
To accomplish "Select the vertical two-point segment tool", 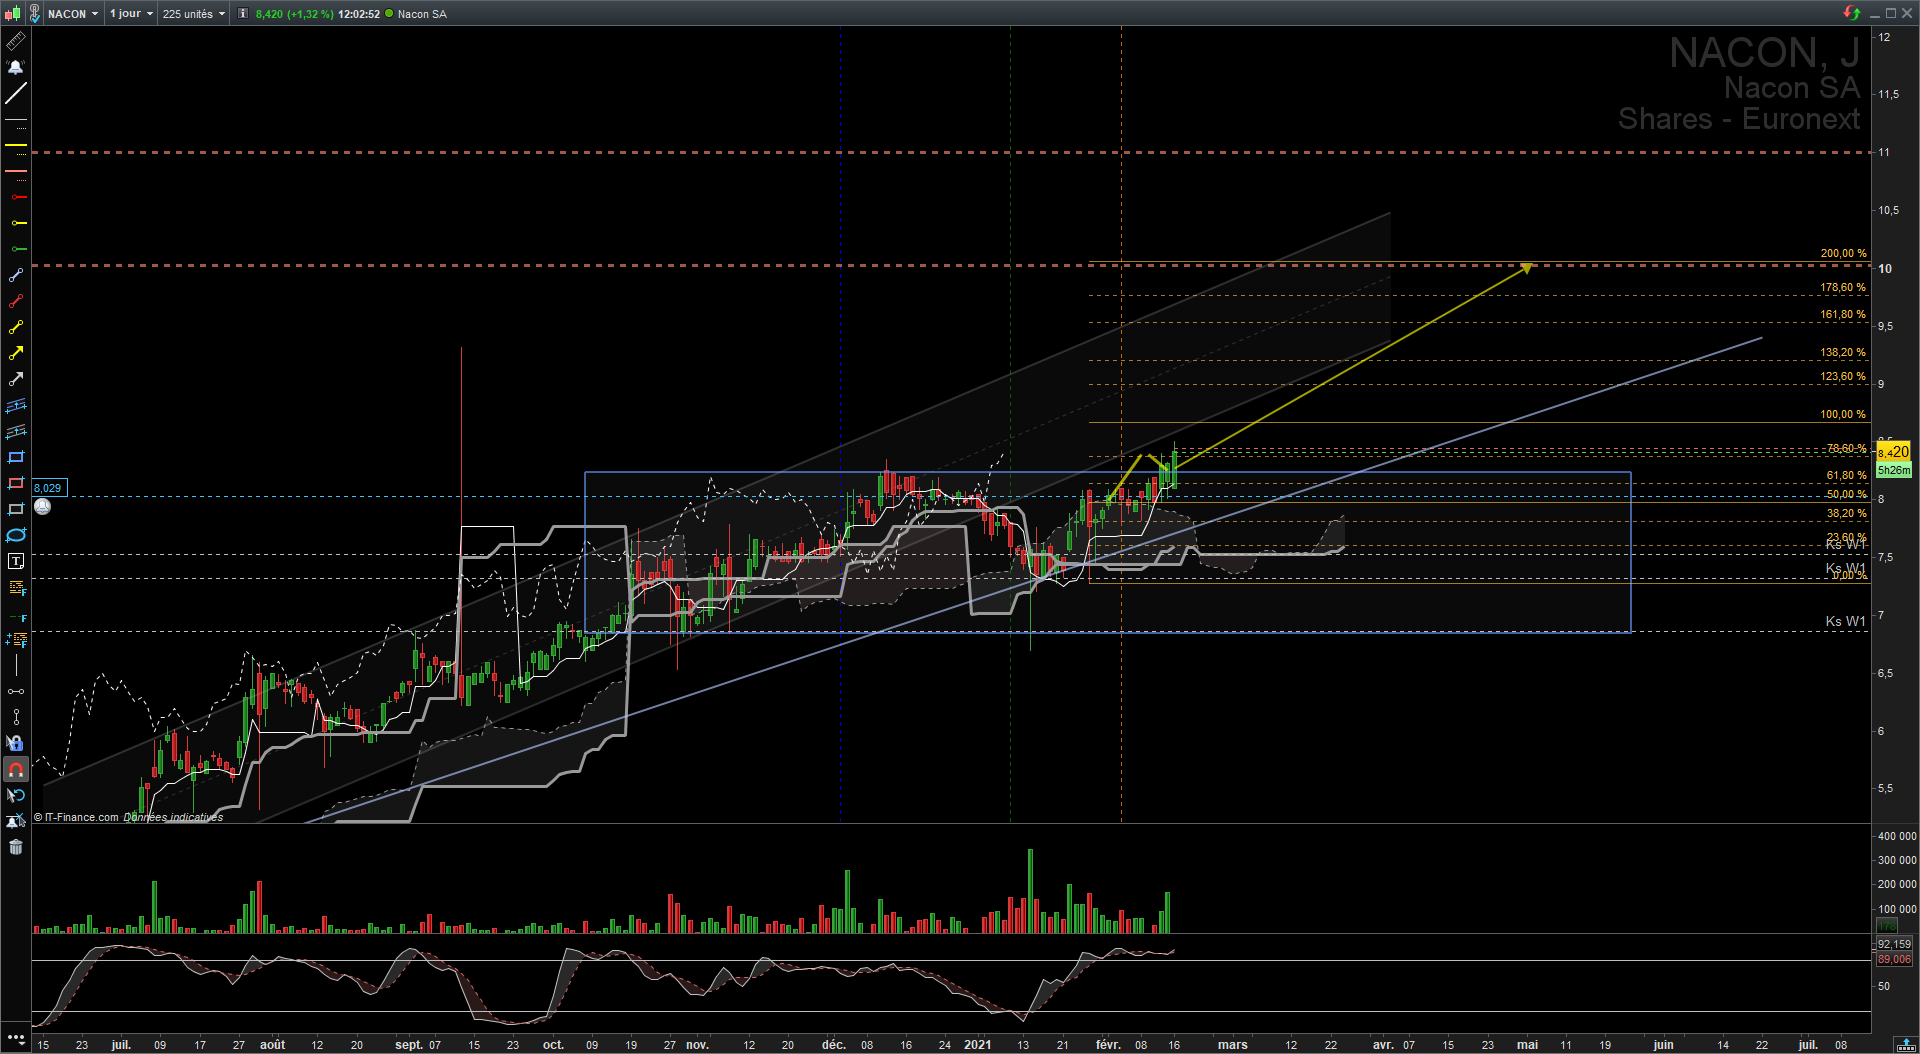I will [x=16, y=718].
